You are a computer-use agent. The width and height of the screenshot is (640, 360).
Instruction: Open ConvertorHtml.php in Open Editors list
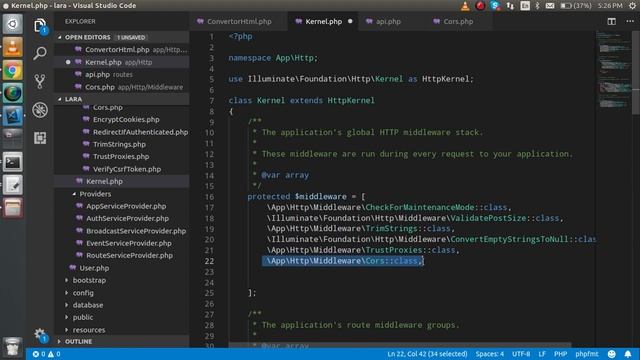(122, 50)
